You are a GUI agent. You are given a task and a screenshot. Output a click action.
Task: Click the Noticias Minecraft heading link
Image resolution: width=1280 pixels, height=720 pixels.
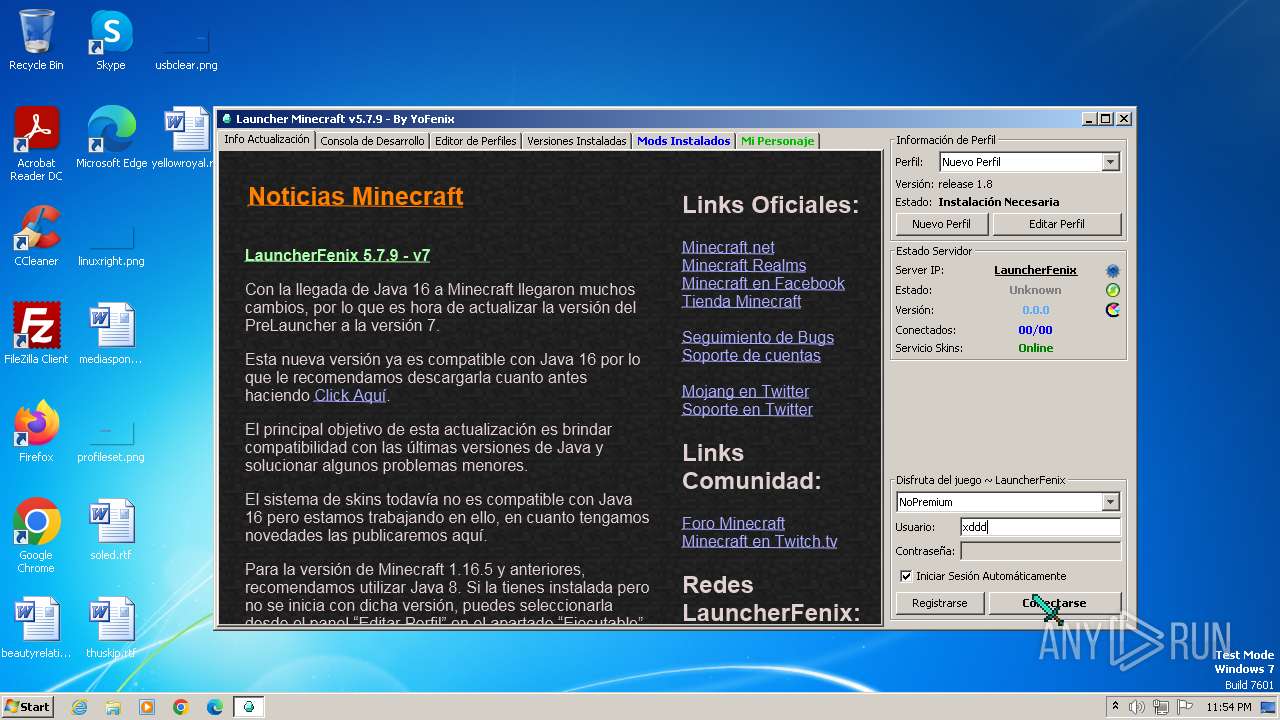pos(355,196)
